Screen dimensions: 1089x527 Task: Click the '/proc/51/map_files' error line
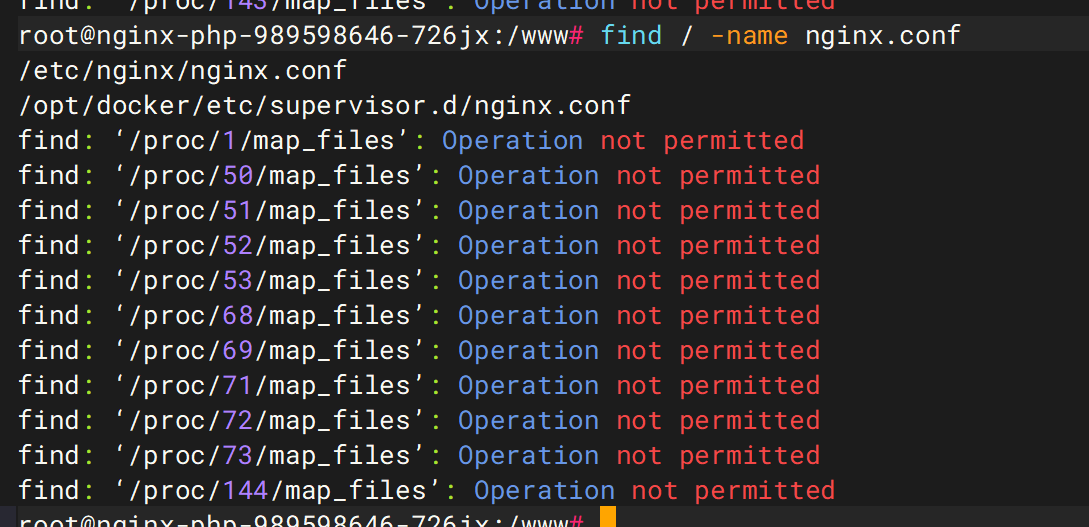[419, 210]
